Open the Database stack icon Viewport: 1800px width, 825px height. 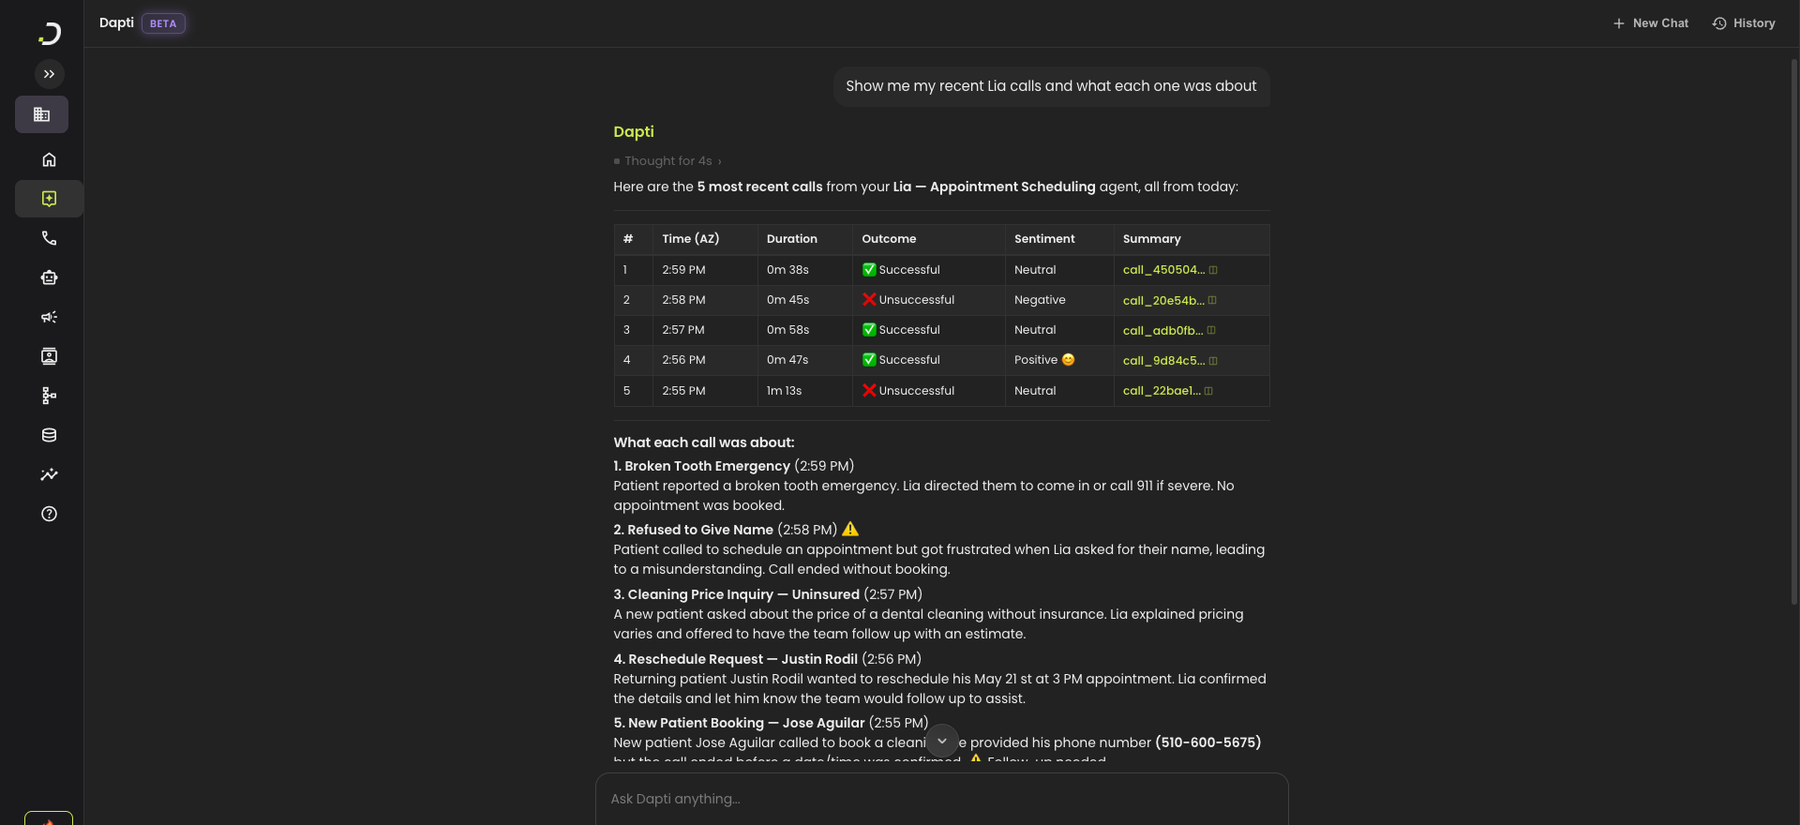click(49, 435)
